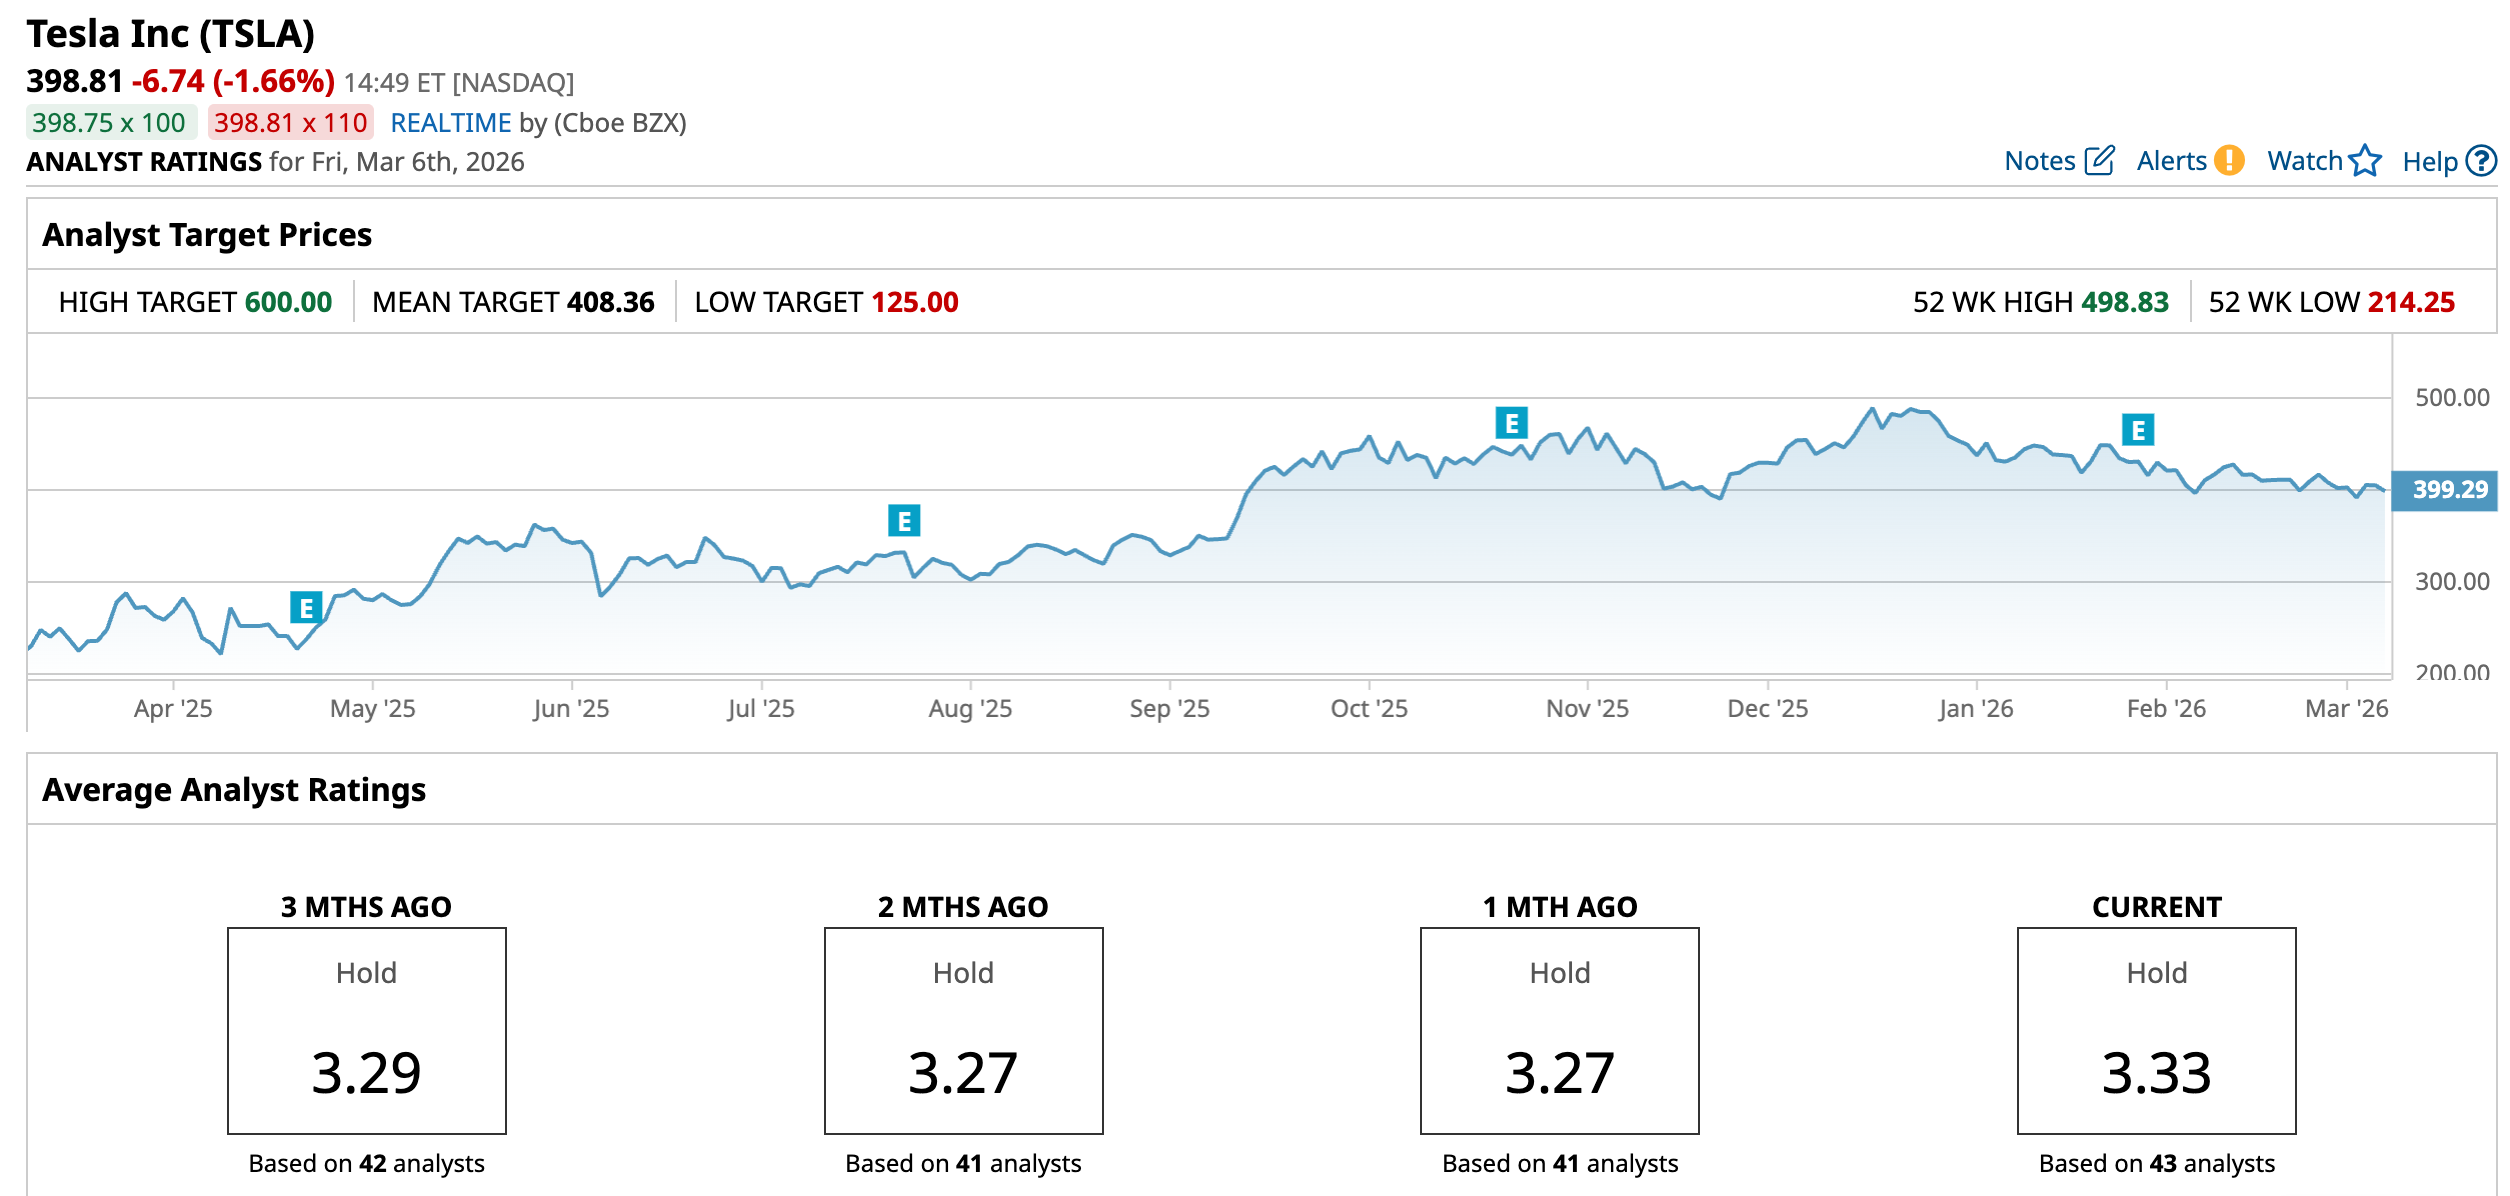The width and height of the screenshot is (2510, 1196).
Task: Click the Help question mark icon
Action: click(2481, 161)
